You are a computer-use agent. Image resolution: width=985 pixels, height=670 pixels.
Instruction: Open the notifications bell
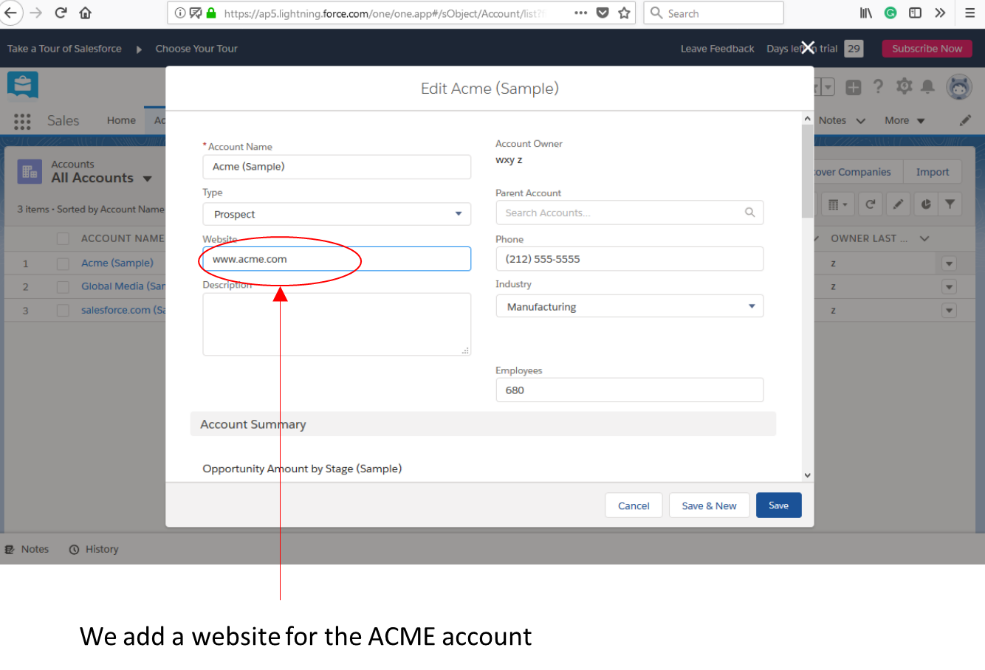[x=930, y=87]
